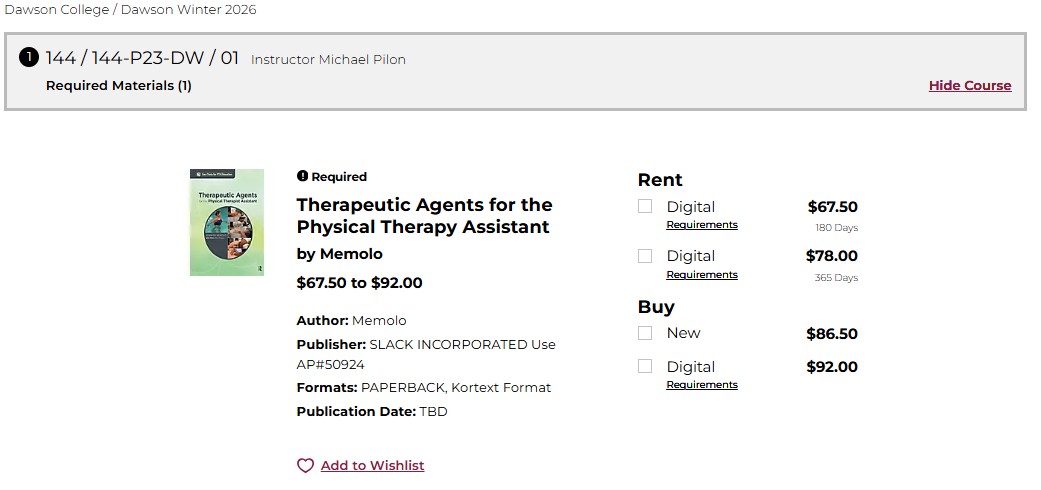
Task: Select the $78.00 365-day digital rental checkbox
Action: (645, 256)
